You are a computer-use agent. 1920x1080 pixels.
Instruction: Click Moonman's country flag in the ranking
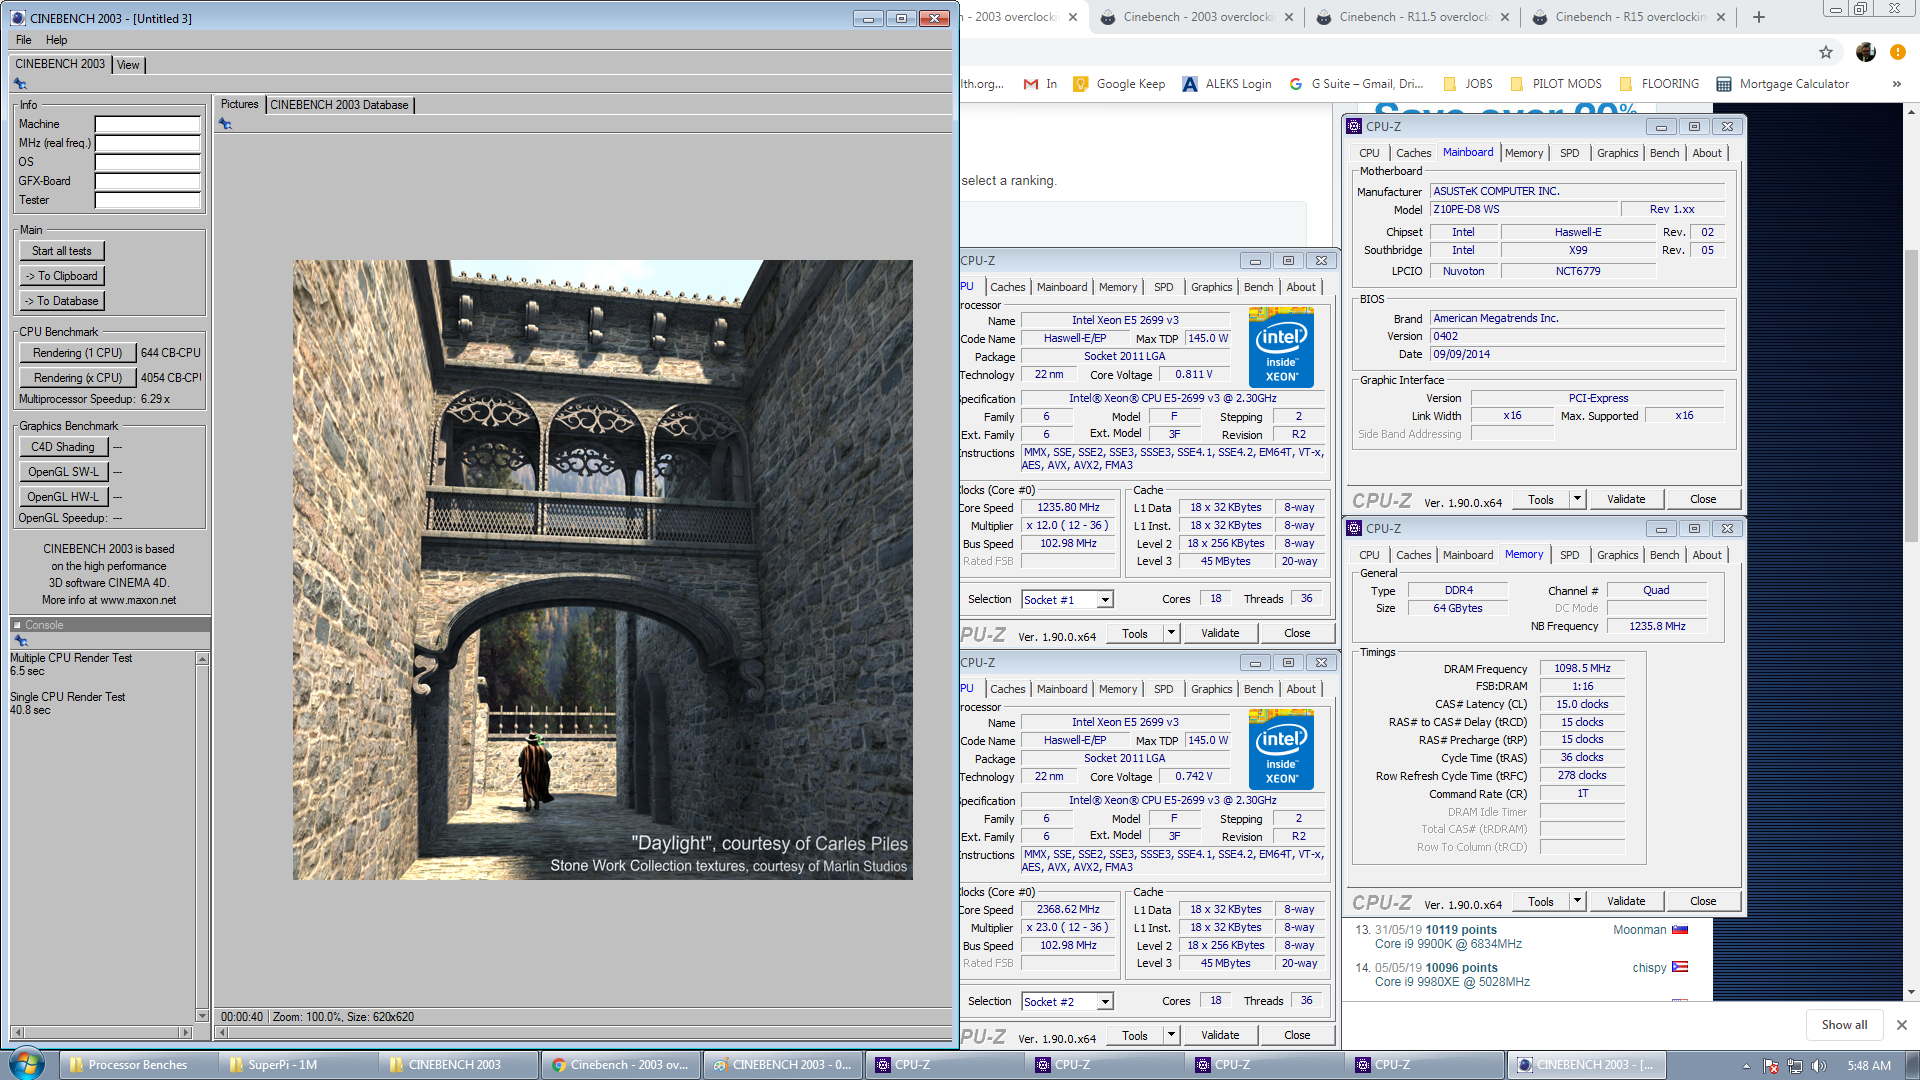tap(1680, 930)
